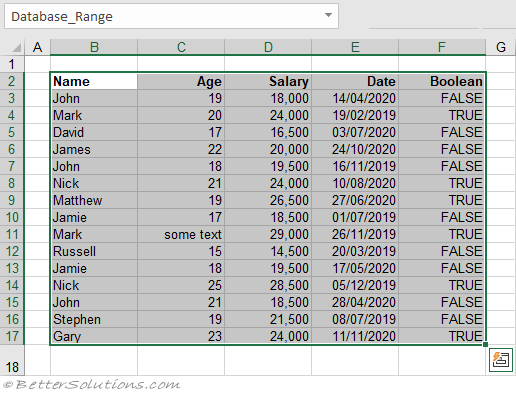The image size is (516, 393).
Task: Select the cell containing Stephen
Action: (94, 319)
